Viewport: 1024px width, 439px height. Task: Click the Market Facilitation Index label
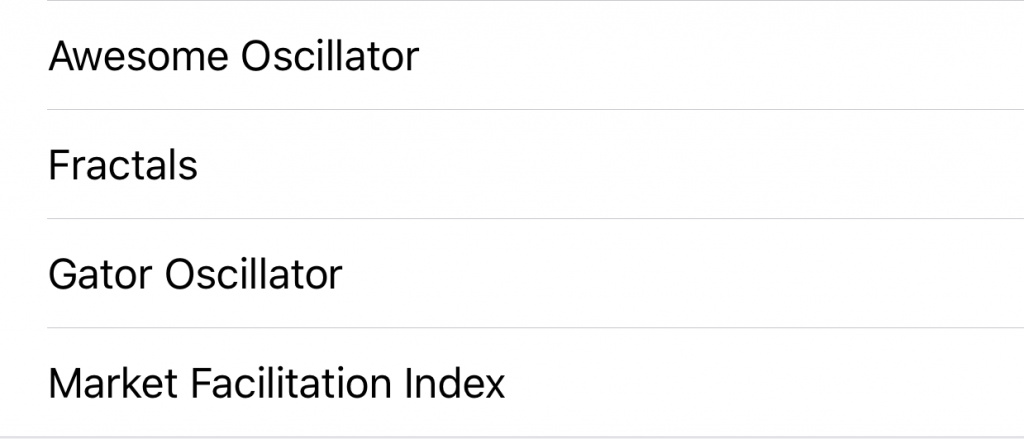277,383
